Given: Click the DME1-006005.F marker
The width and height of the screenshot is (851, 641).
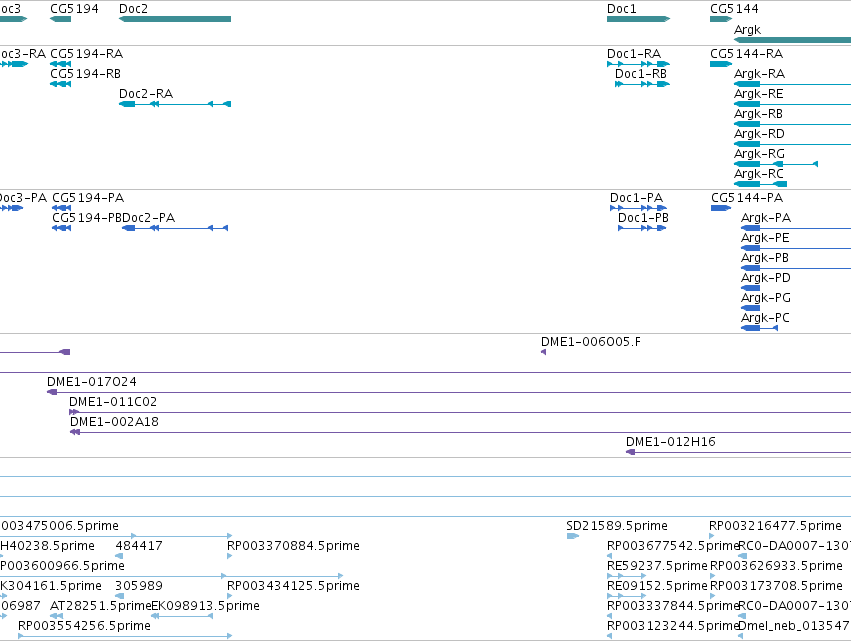Looking at the screenshot, I should (x=543, y=352).
